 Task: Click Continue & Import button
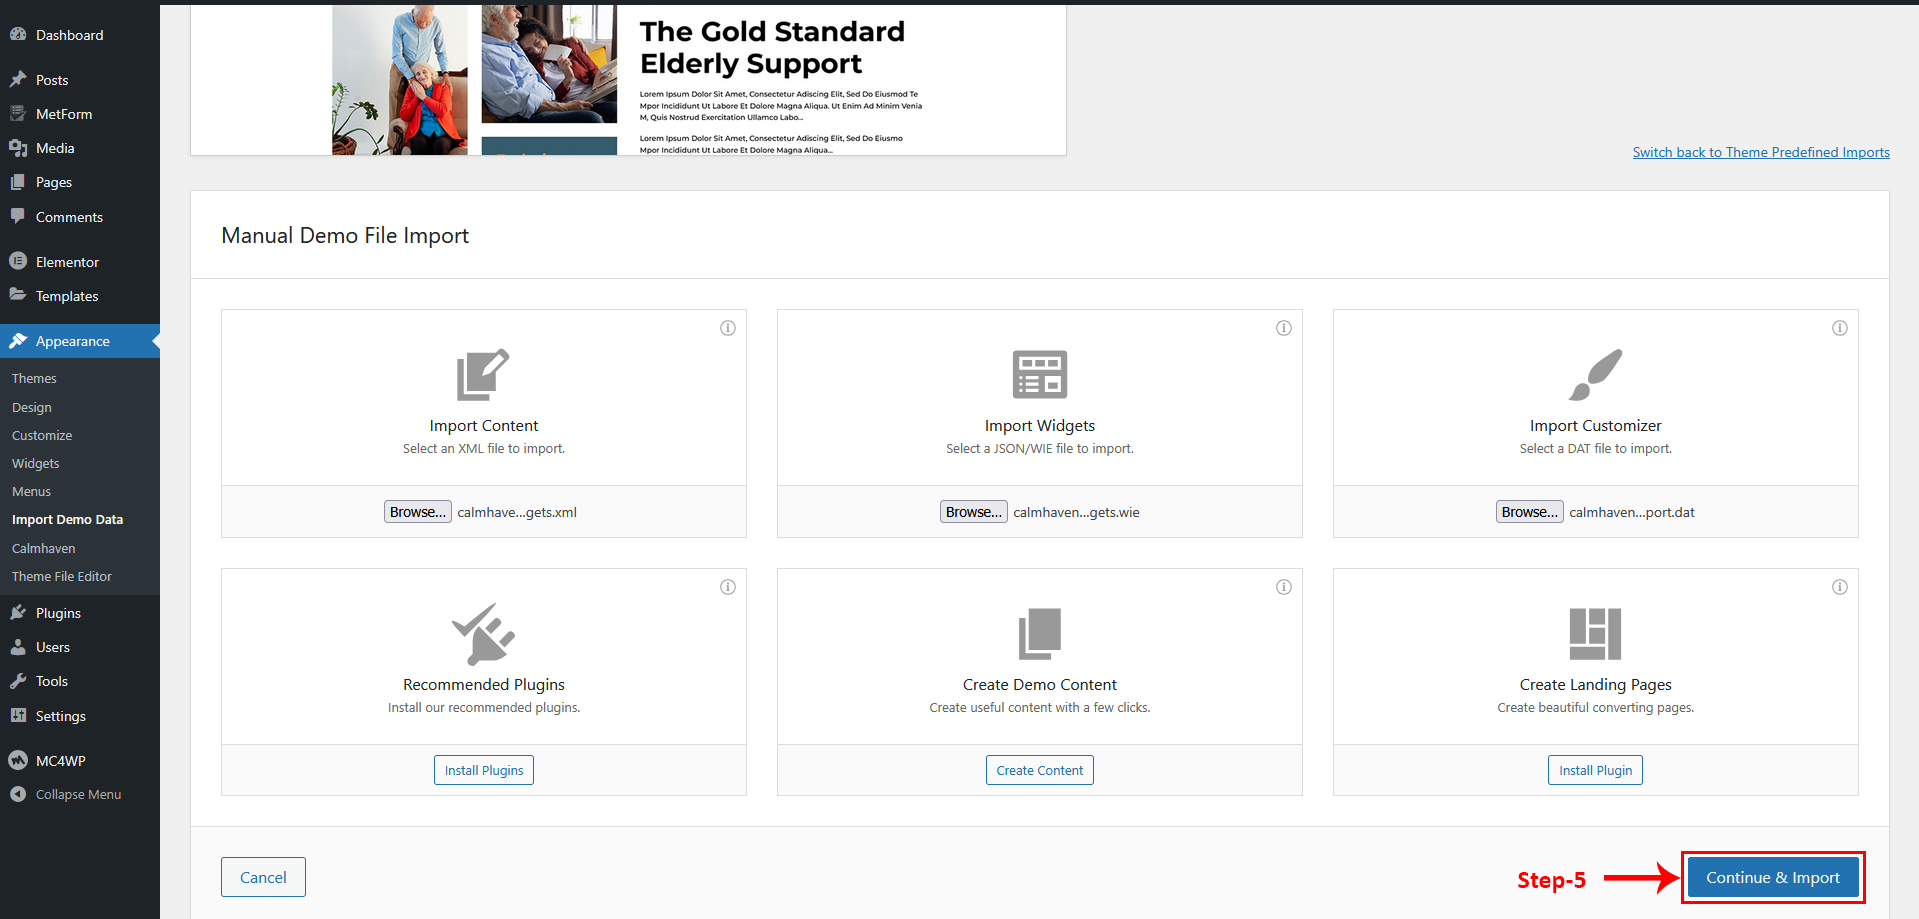click(x=1772, y=878)
